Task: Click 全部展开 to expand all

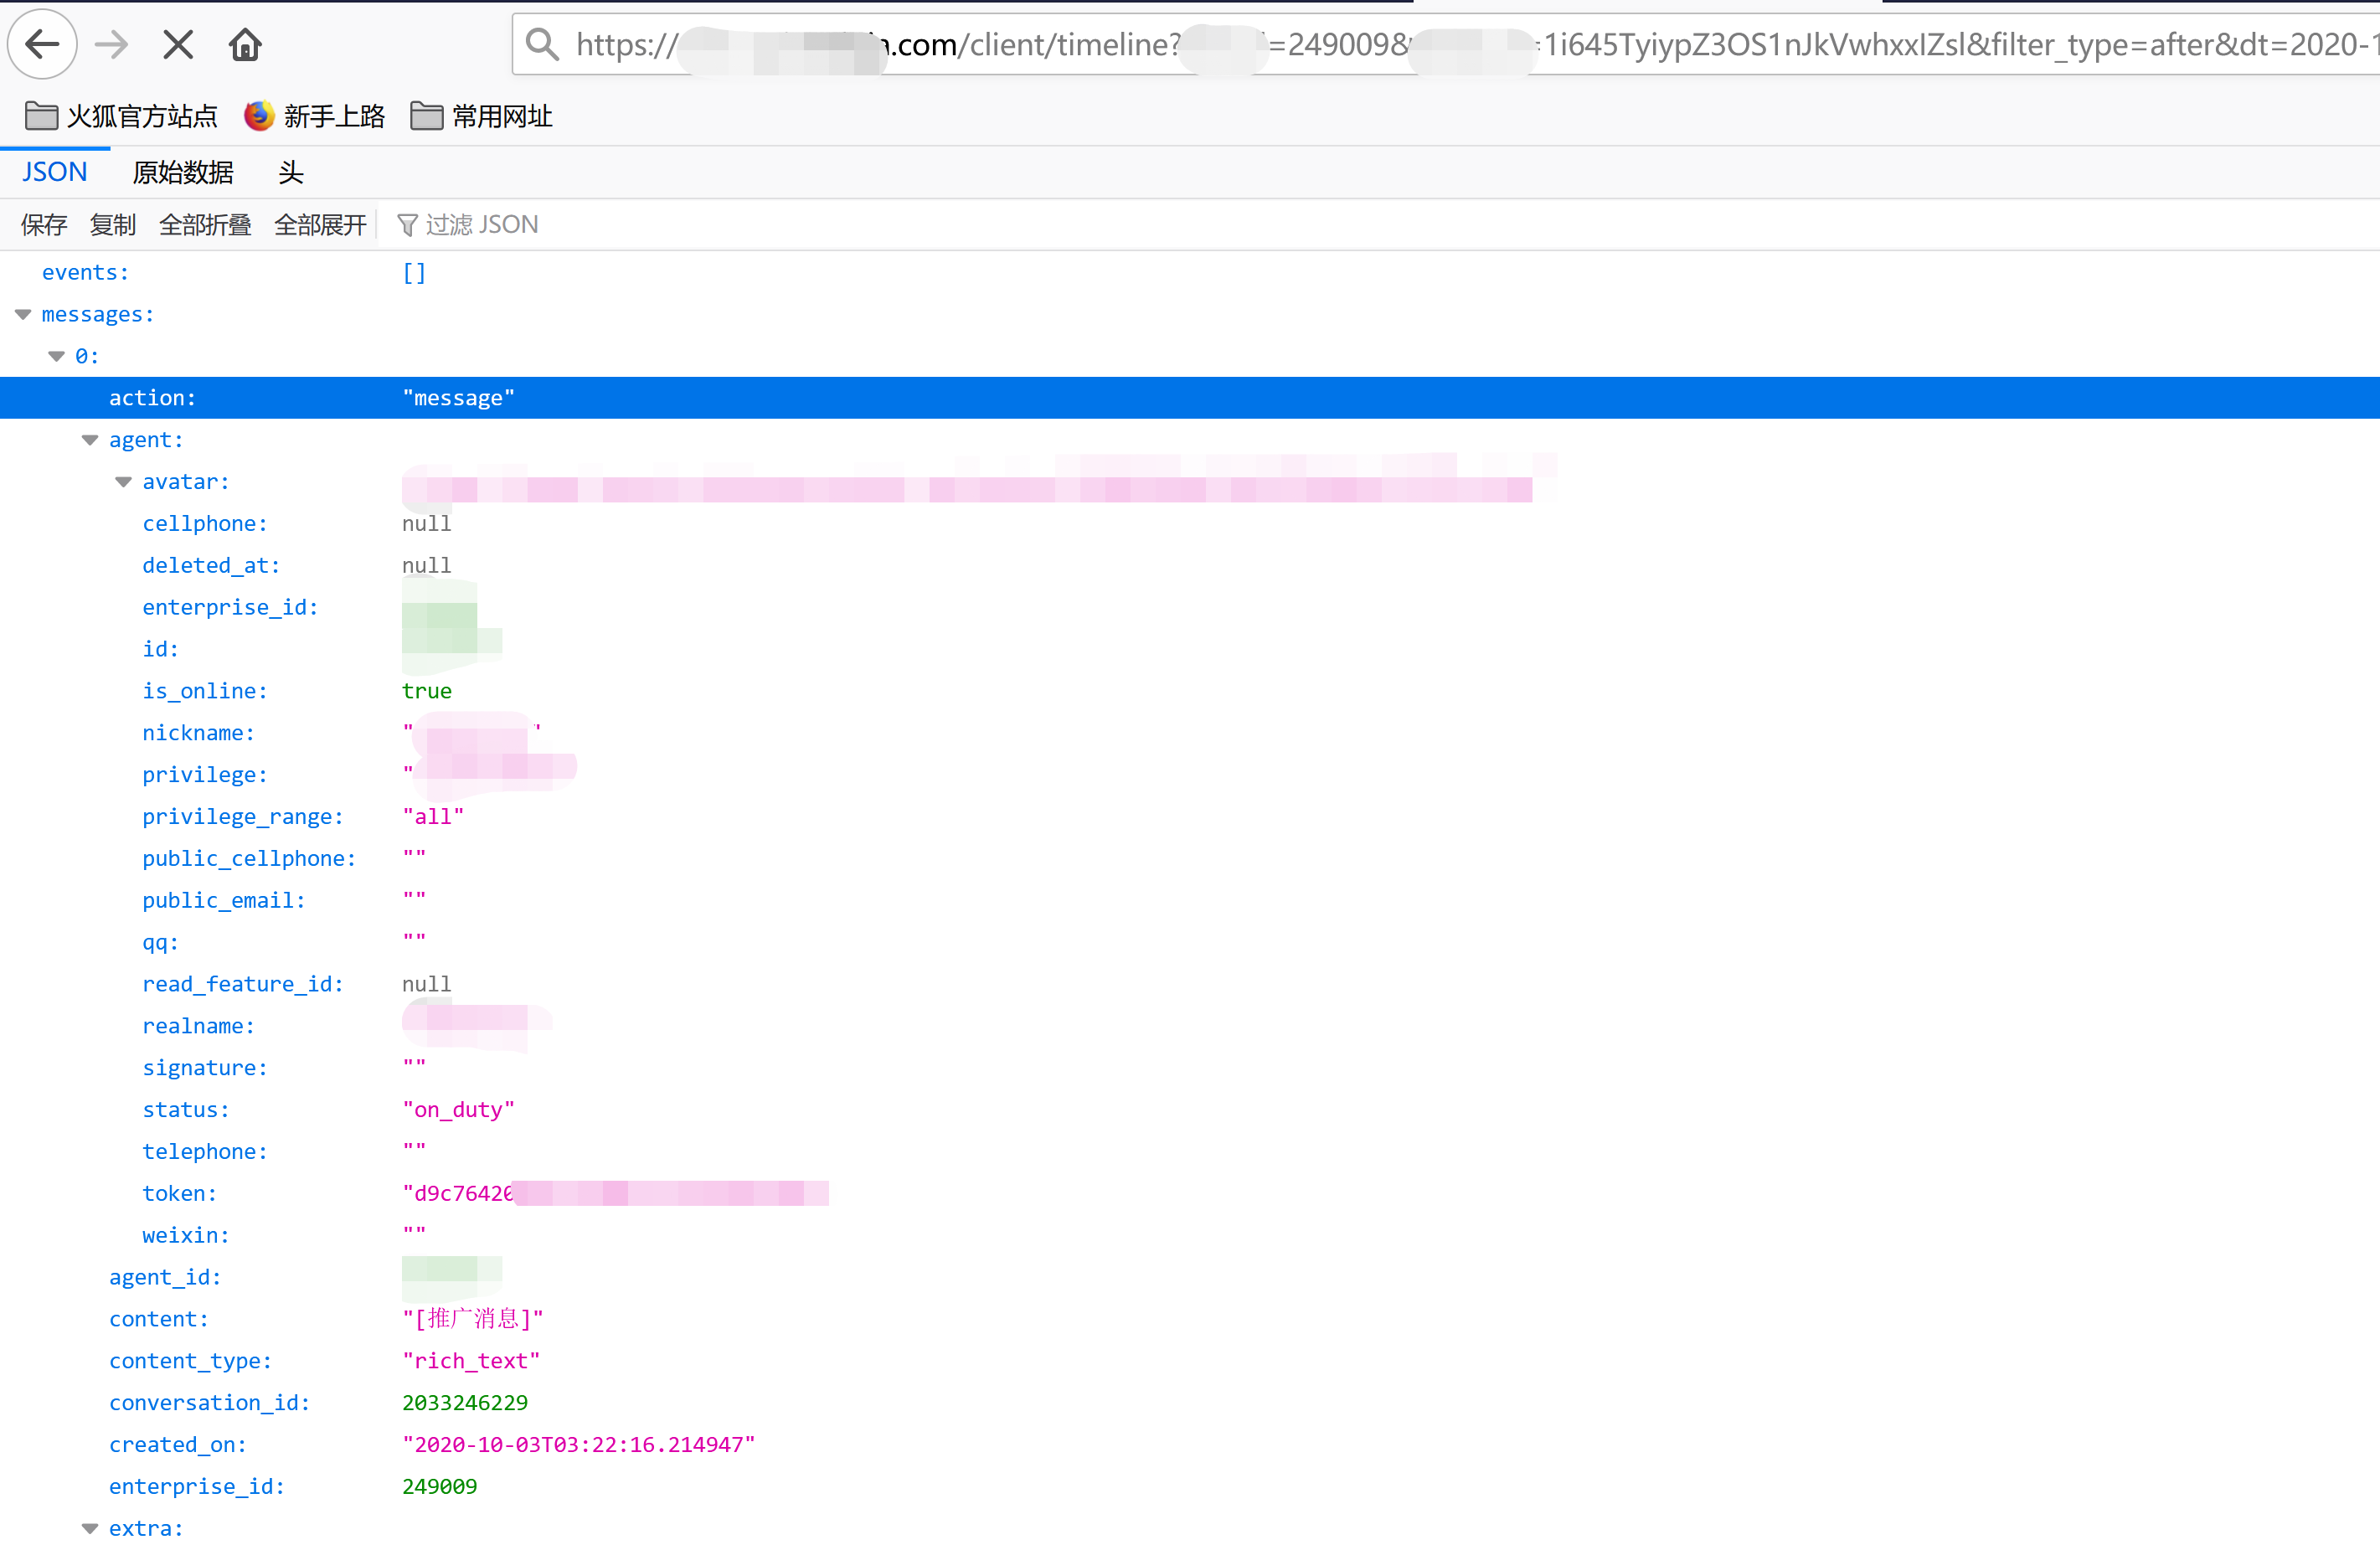Action: 320,225
